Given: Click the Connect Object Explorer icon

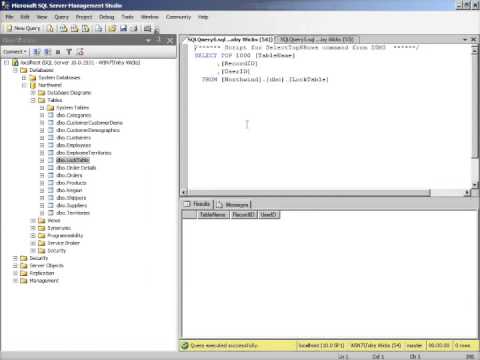Looking at the screenshot, I should click(37, 52).
